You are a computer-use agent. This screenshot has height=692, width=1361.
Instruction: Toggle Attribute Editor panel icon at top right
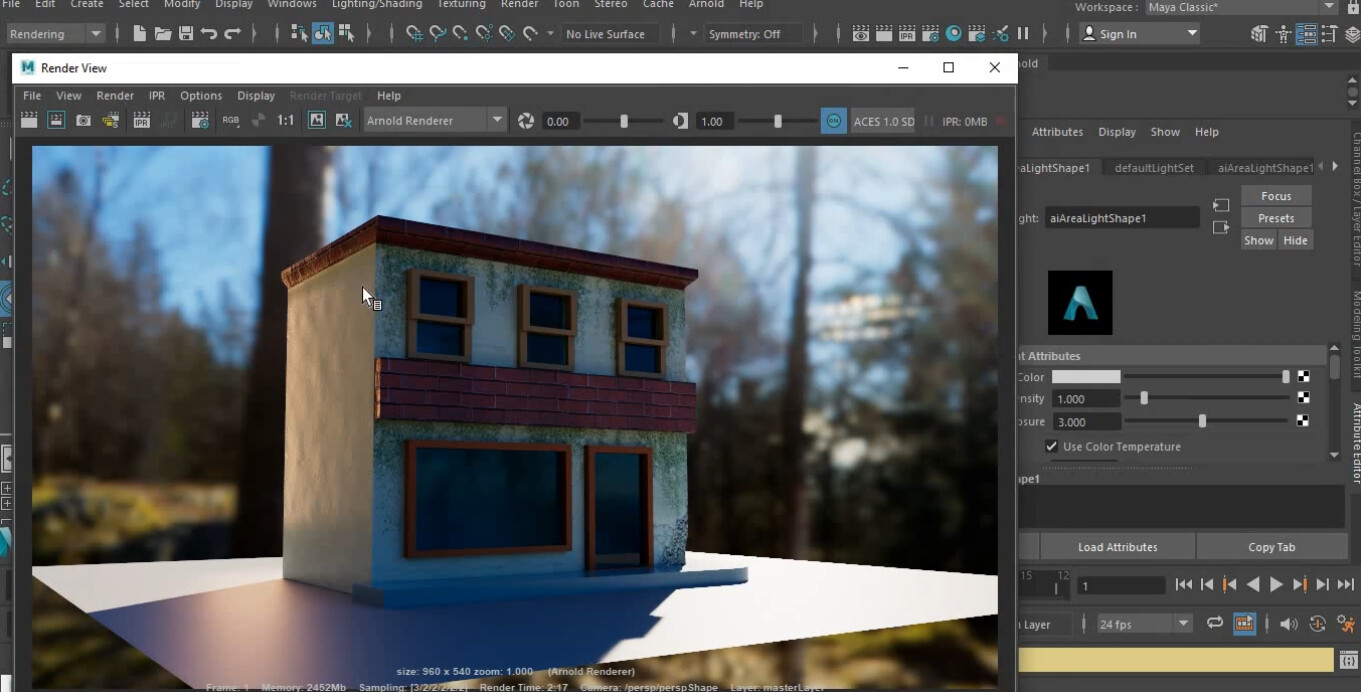[1306, 34]
